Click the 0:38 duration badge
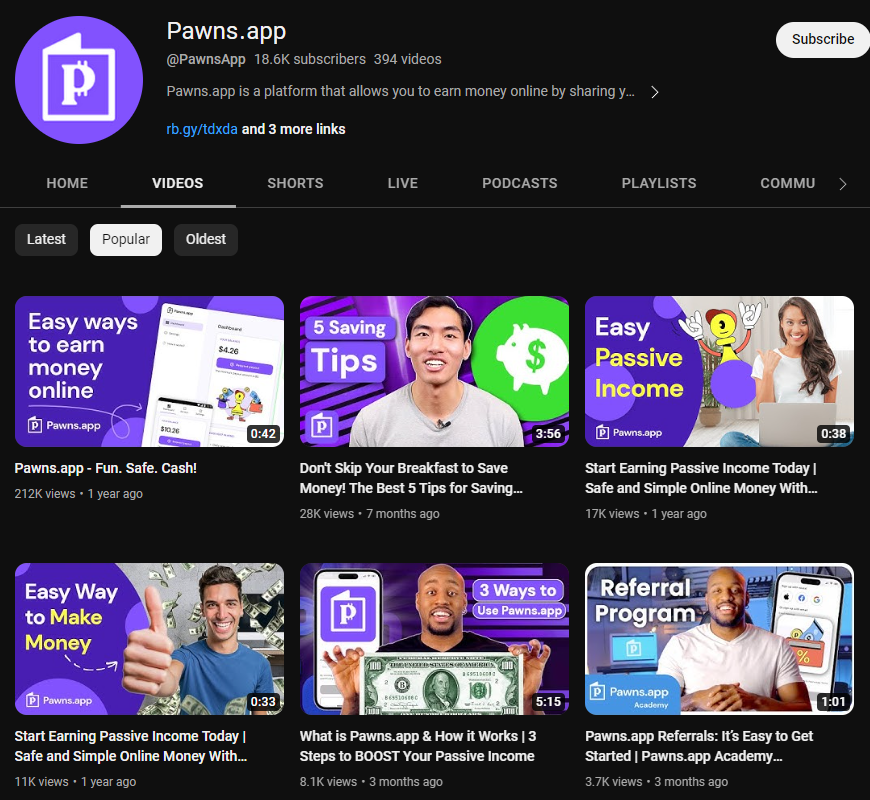Viewport: 870px width, 800px height. (833, 434)
